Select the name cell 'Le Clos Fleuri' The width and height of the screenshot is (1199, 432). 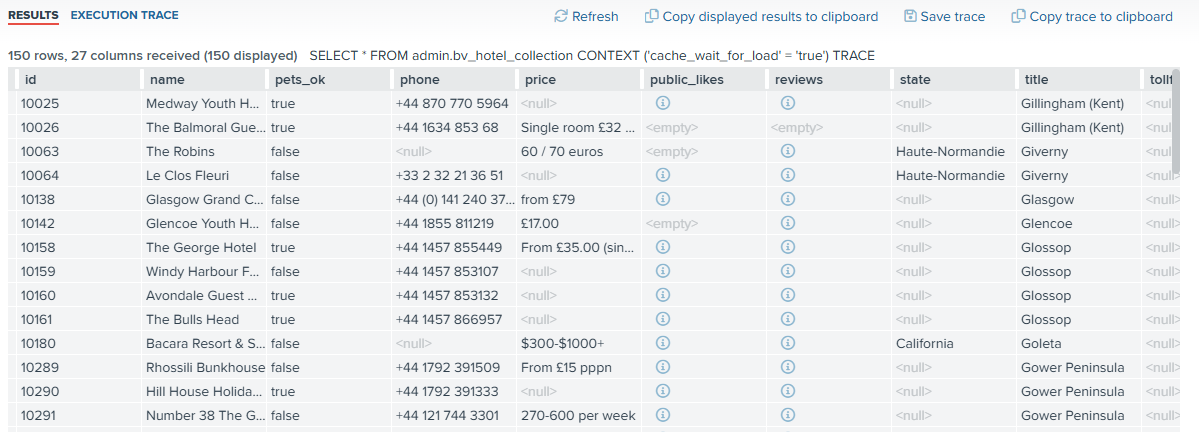(203, 175)
